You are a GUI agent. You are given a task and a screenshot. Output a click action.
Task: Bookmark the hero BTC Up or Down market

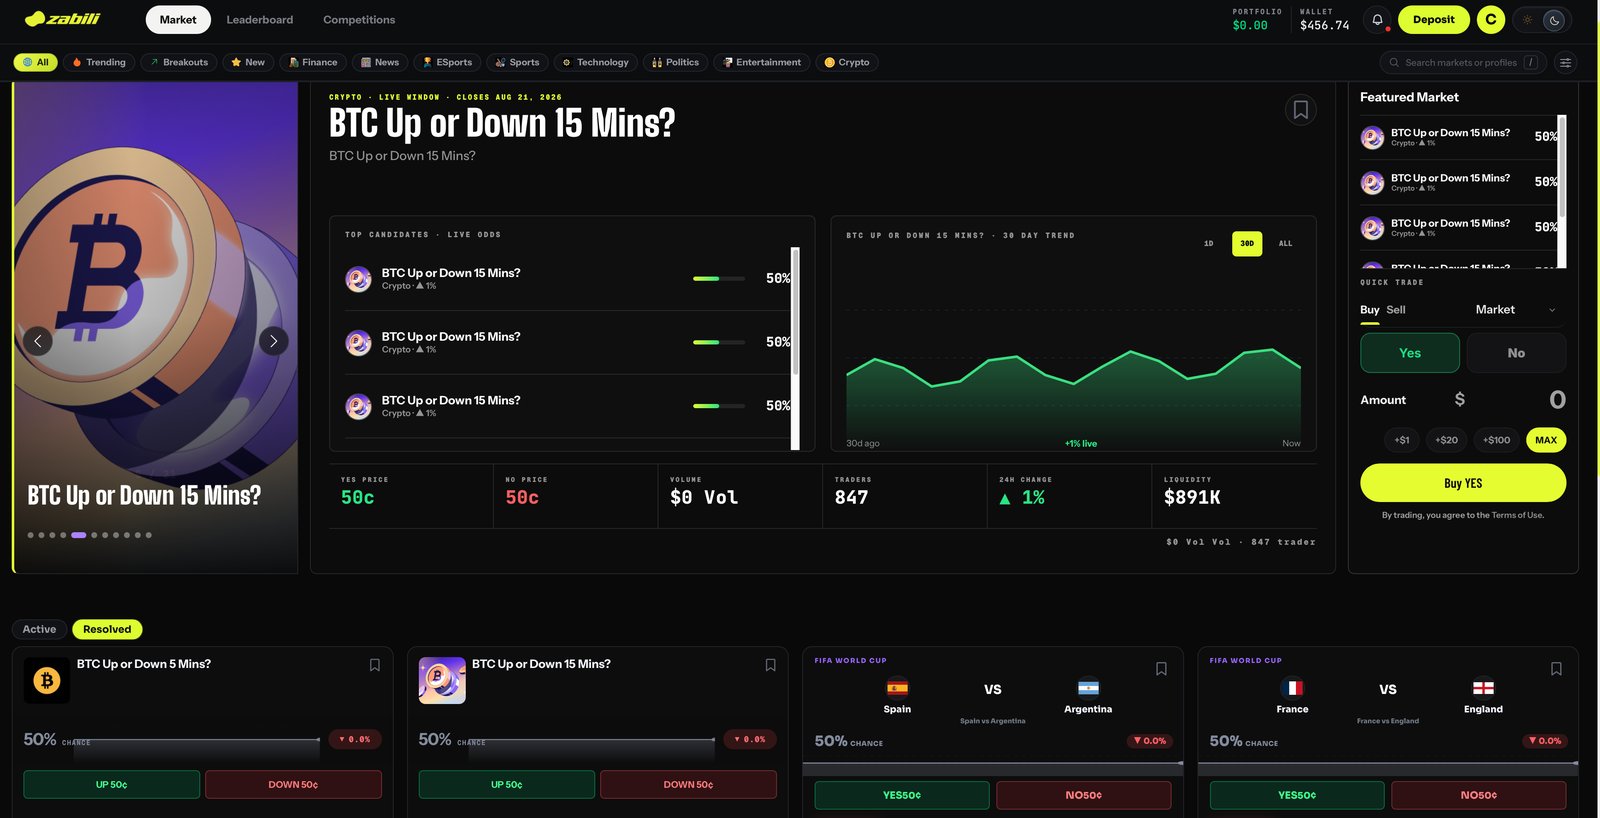tap(1301, 110)
